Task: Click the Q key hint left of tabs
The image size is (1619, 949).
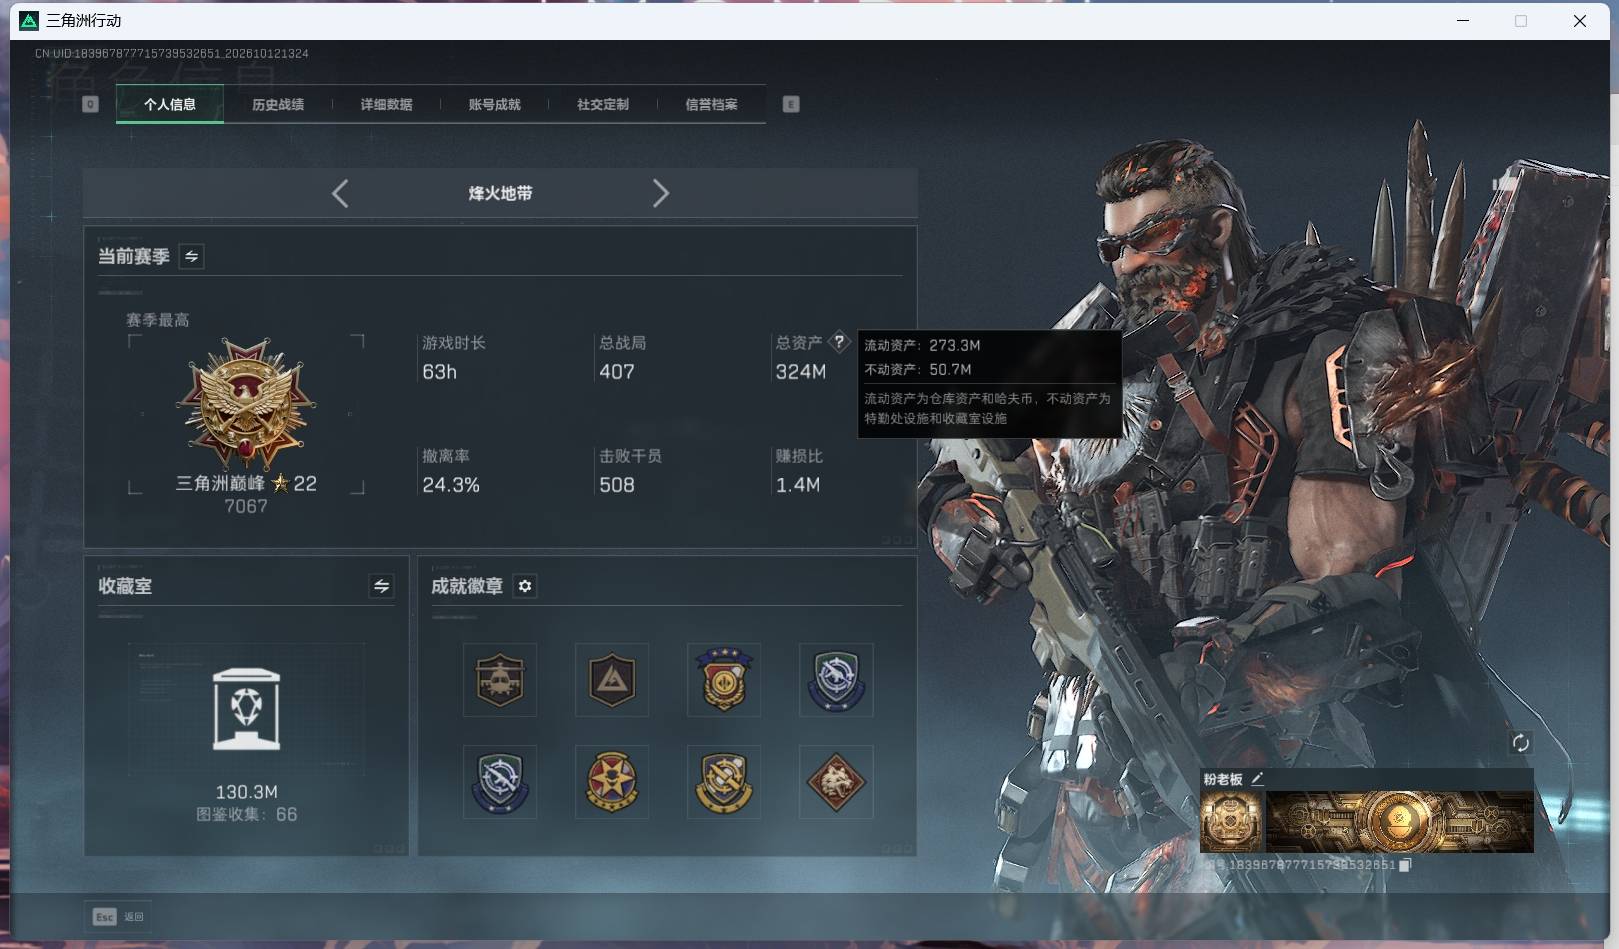Action: coord(90,104)
